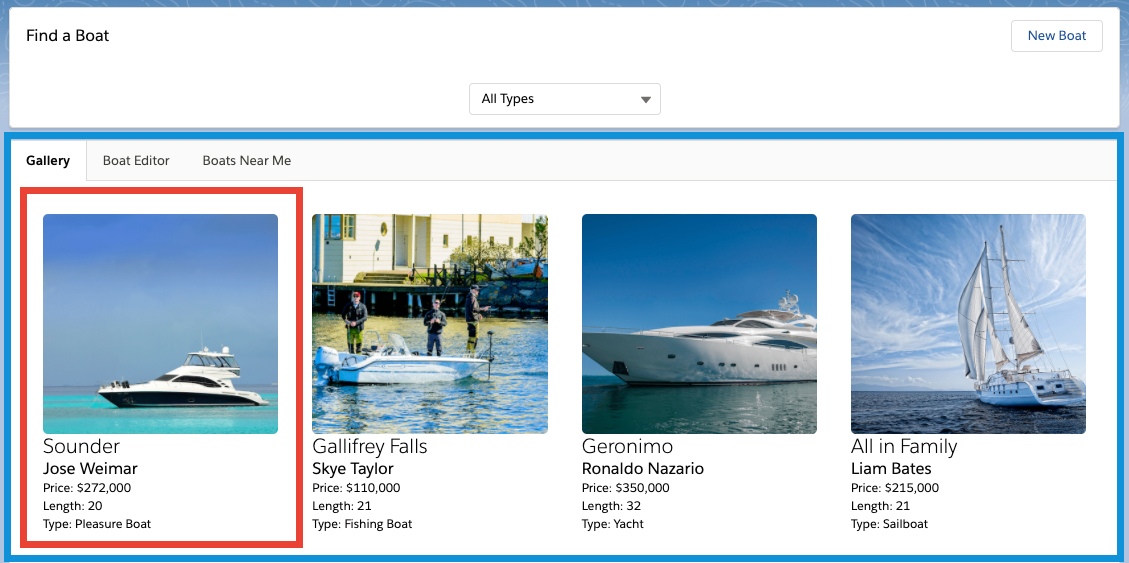The width and height of the screenshot is (1129, 563).
Task: Click owner name Jose Weimar
Action: coord(90,469)
